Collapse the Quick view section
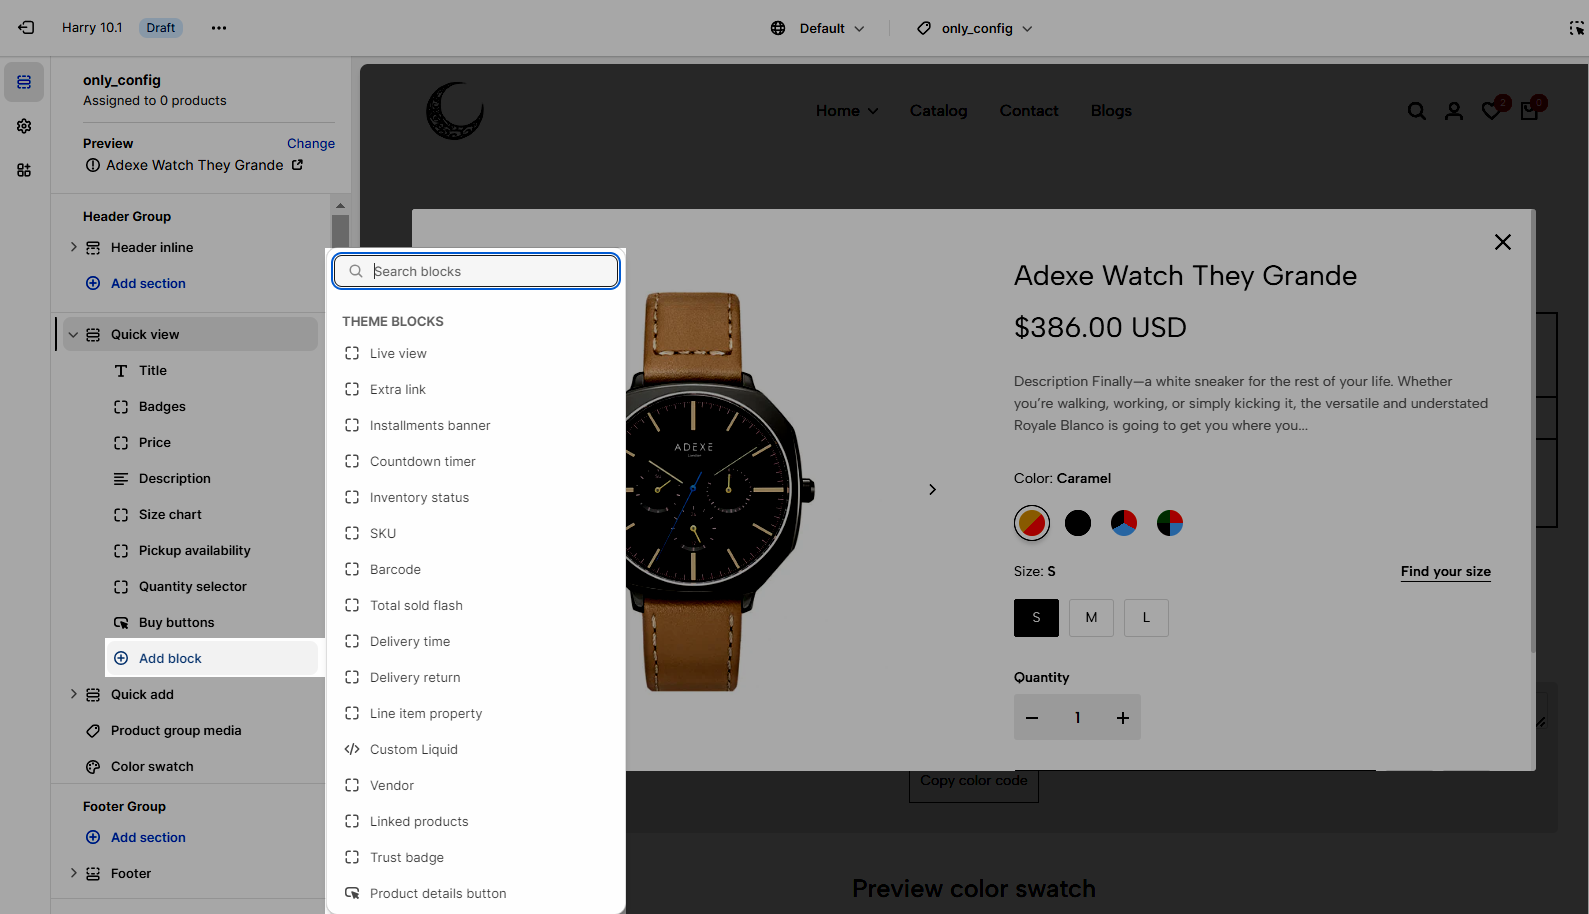Image resolution: width=1589 pixels, height=914 pixels. tap(73, 335)
